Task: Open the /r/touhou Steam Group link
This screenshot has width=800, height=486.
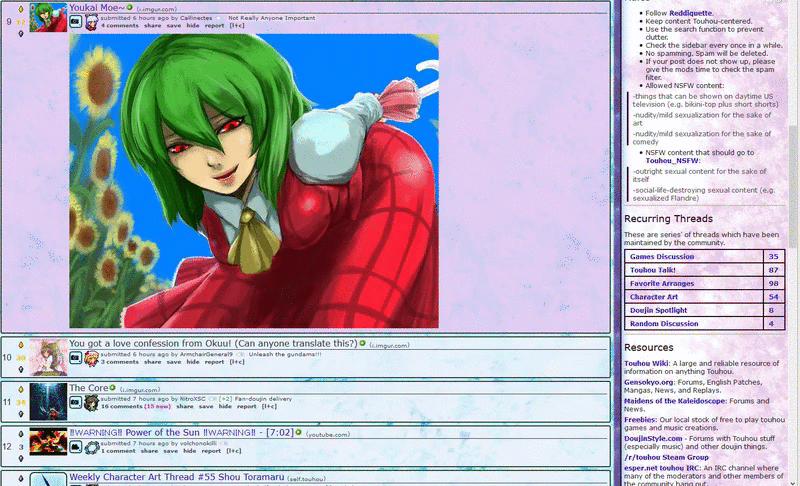Action: coord(666,457)
